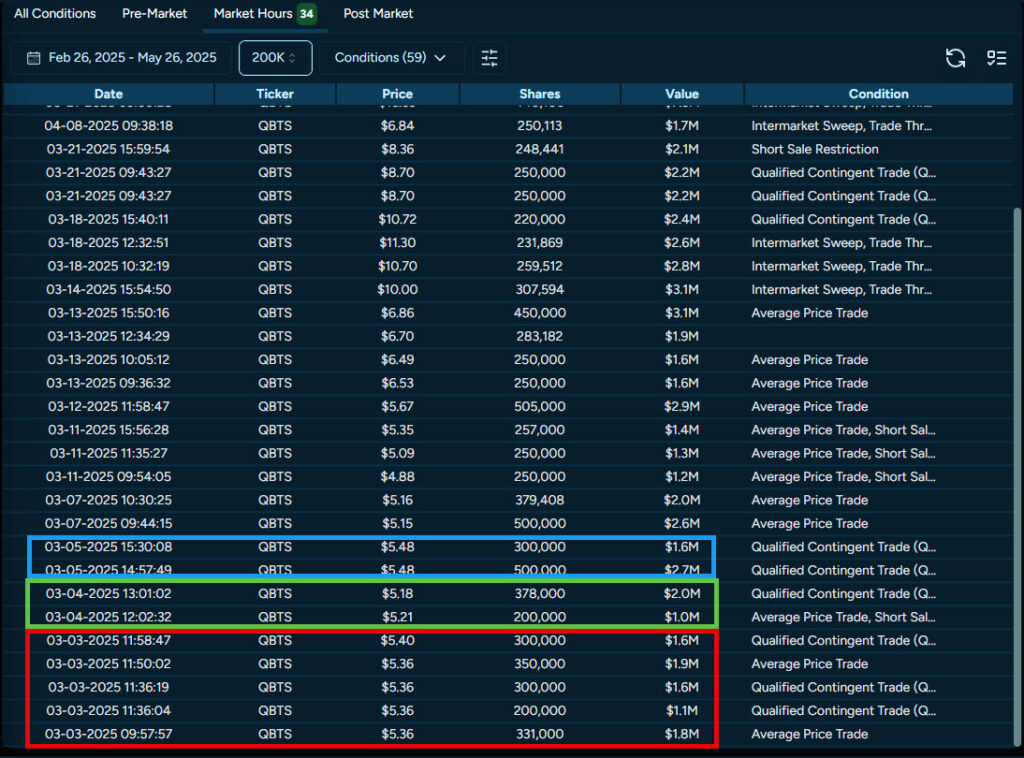Click the $2.8M value cell

(682, 266)
